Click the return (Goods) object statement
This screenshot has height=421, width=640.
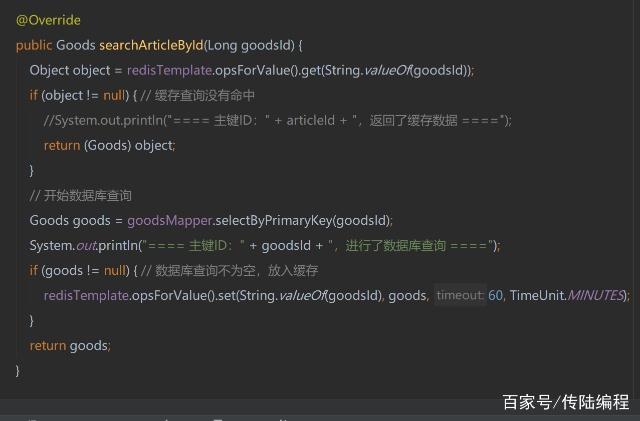coord(109,146)
